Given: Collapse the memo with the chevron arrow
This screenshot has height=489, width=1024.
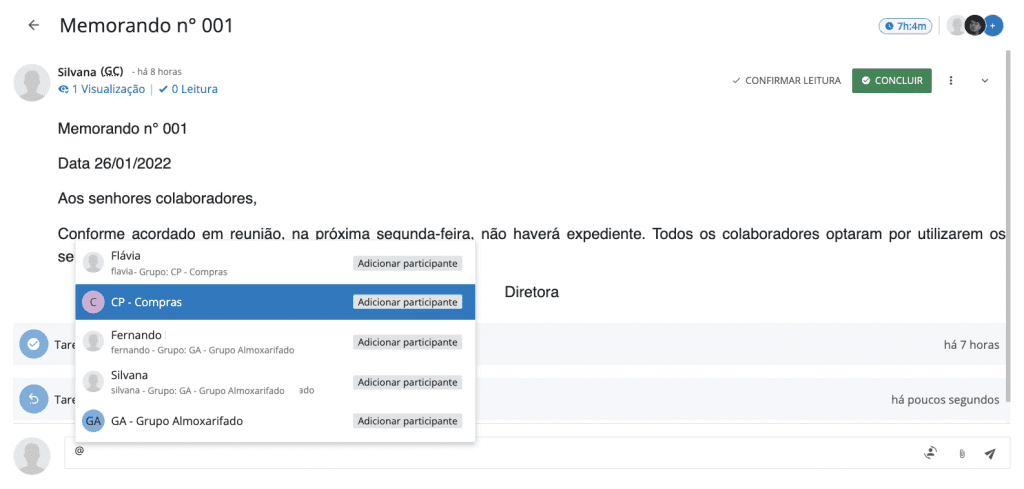Looking at the screenshot, I should (x=984, y=81).
